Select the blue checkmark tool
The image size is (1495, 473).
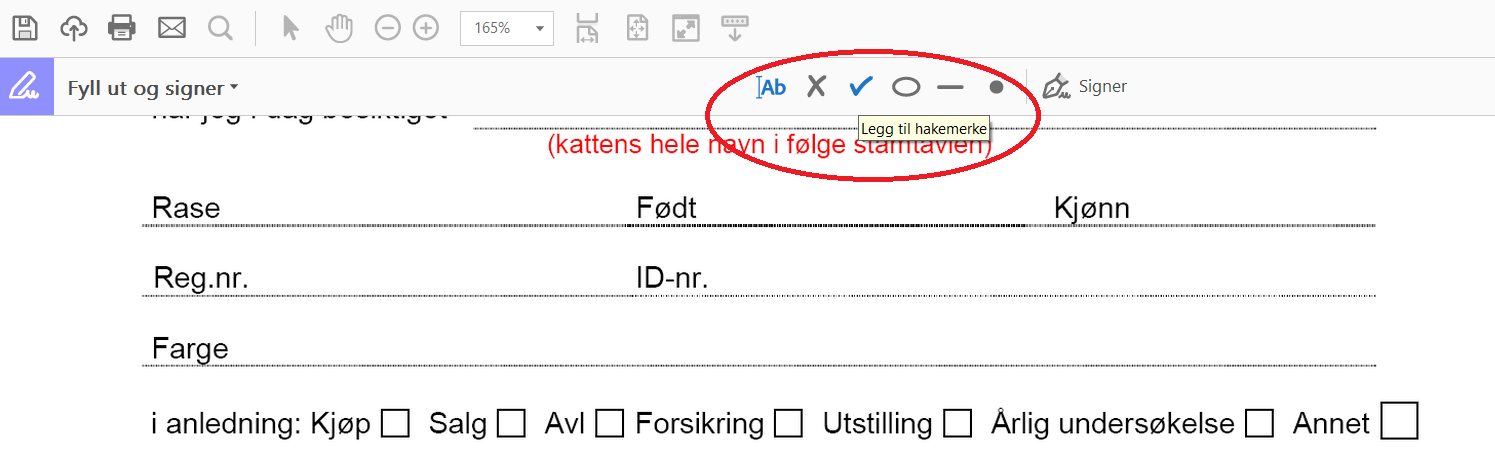point(860,87)
